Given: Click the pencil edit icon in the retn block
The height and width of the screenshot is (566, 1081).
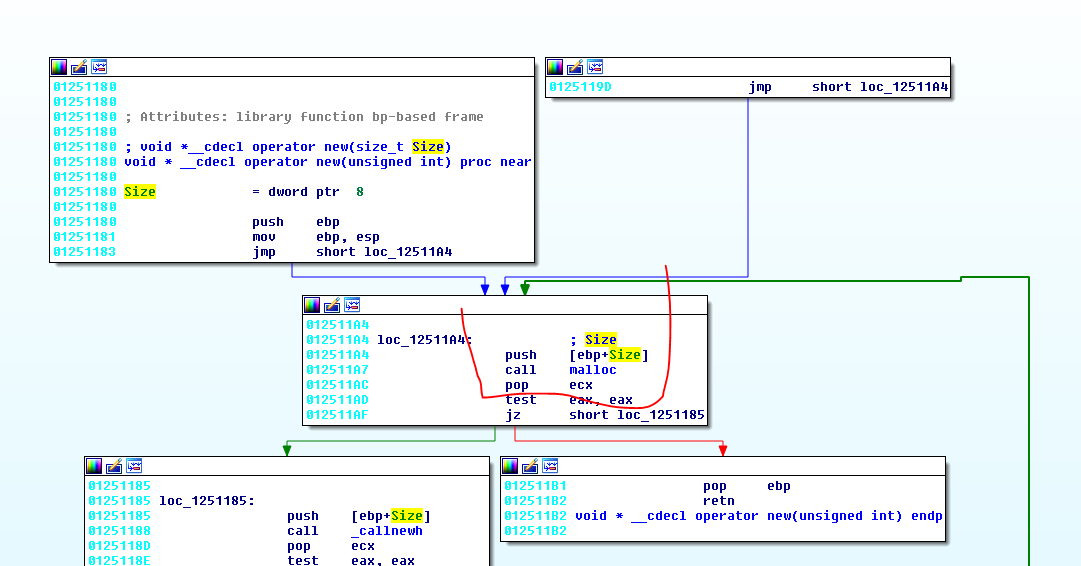Looking at the screenshot, I should click(x=530, y=466).
